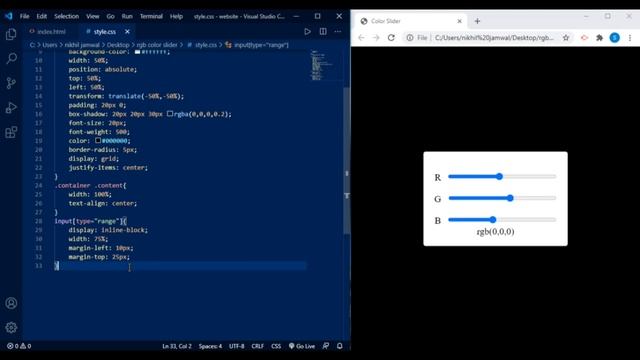The width and height of the screenshot is (640, 360).
Task: Open Source Control view in activity bar
Action: pos(11,83)
